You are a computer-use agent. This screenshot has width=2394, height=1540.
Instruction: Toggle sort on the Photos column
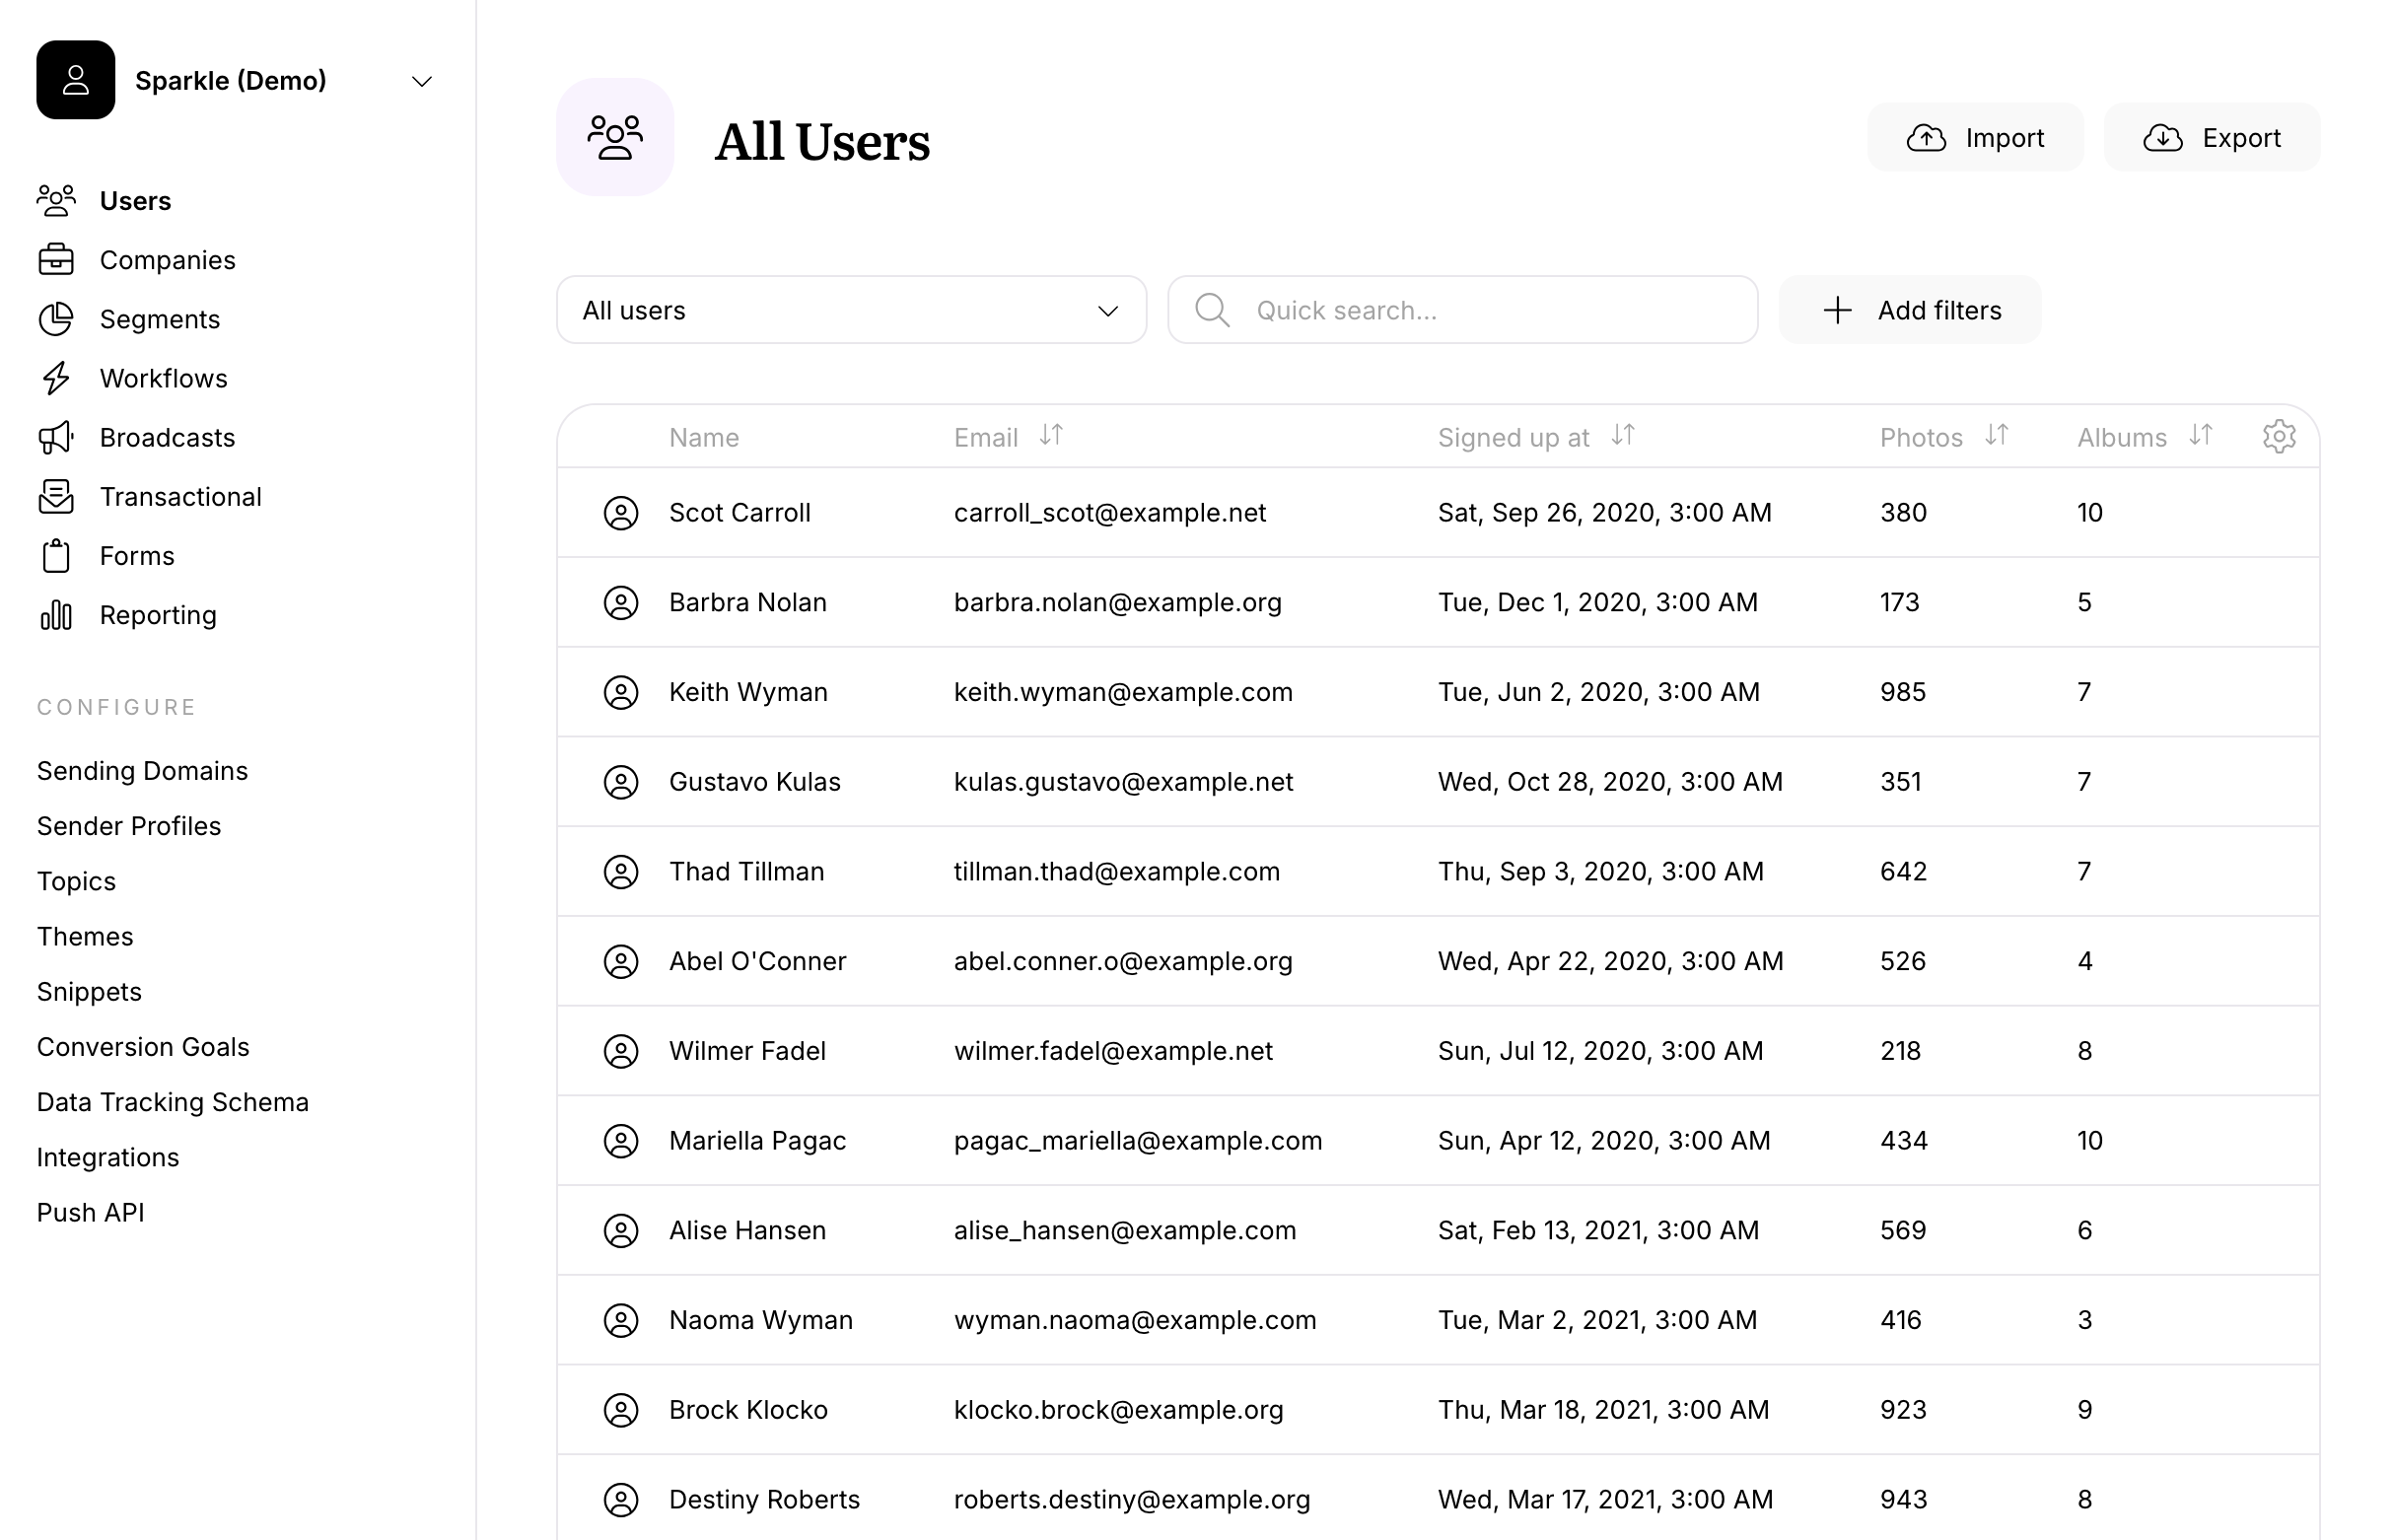pyautogui.click(x=1996, y=435)
